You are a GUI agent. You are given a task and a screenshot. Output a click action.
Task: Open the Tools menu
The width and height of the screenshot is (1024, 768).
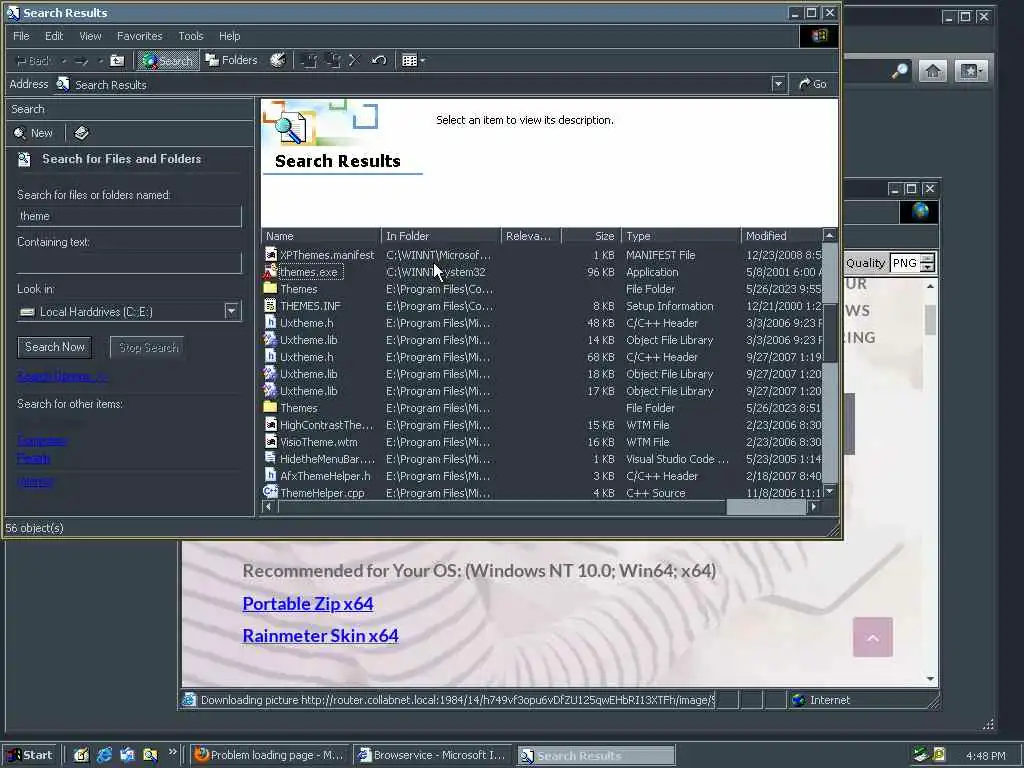(x=191, y=36)
